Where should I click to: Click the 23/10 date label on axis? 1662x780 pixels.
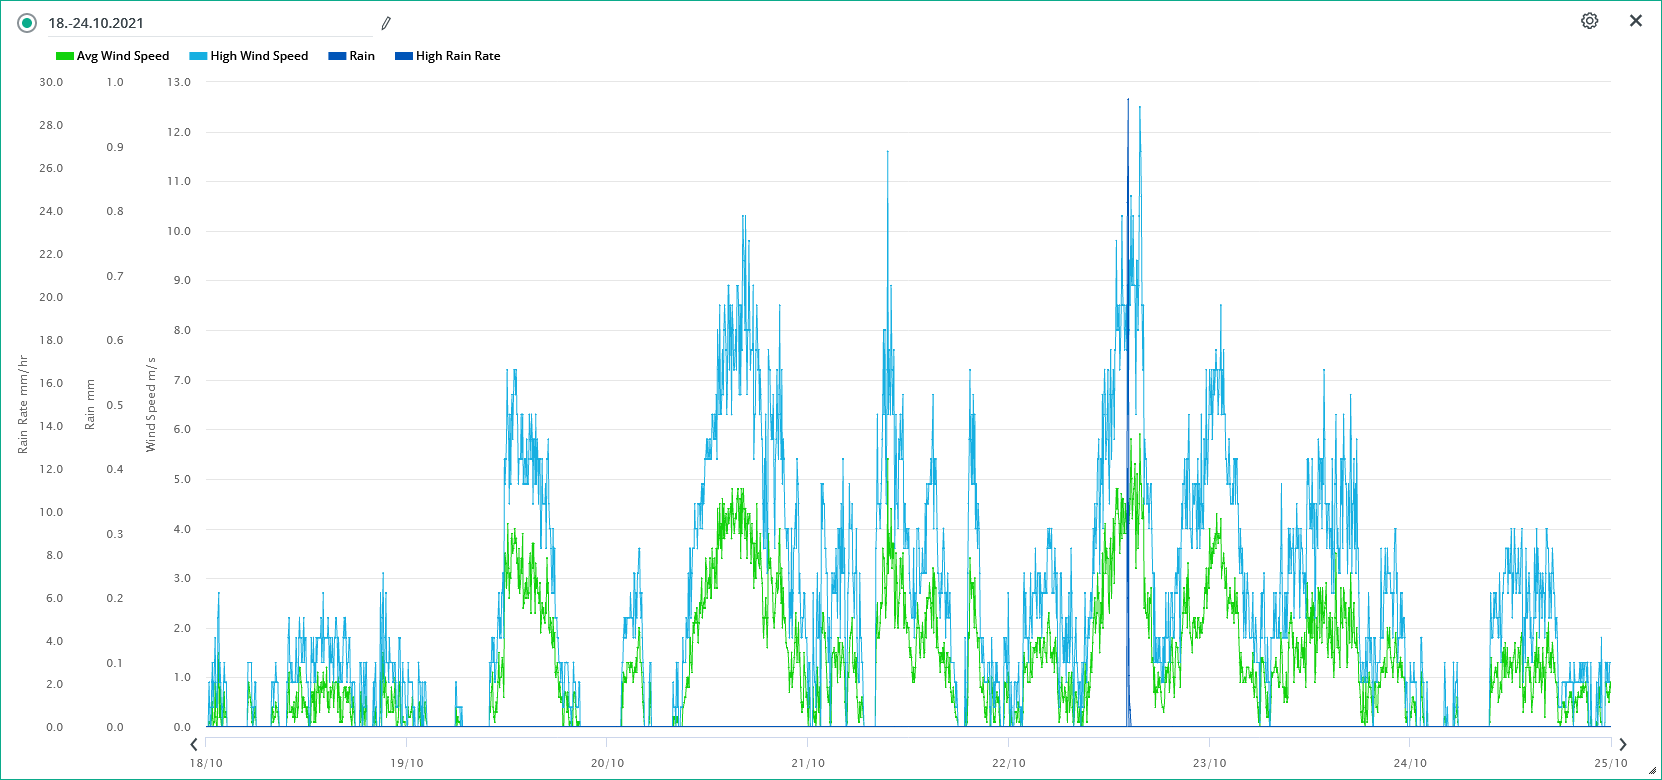1209,763
